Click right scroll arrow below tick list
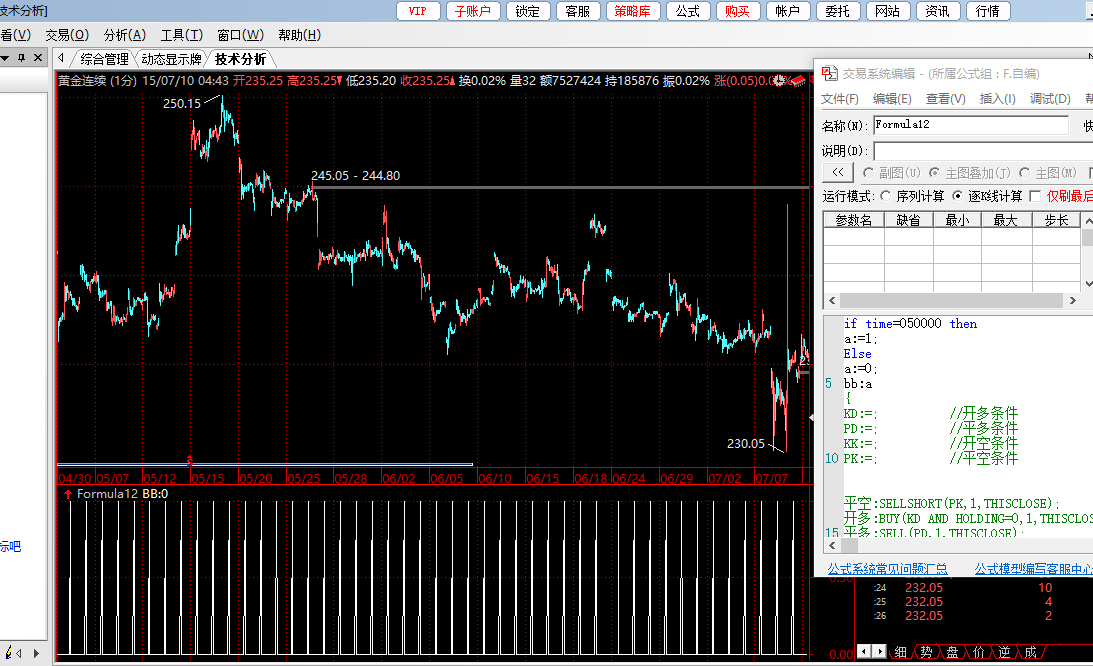The height and width of the screenshot is (666, 1093). coord(880,652)
